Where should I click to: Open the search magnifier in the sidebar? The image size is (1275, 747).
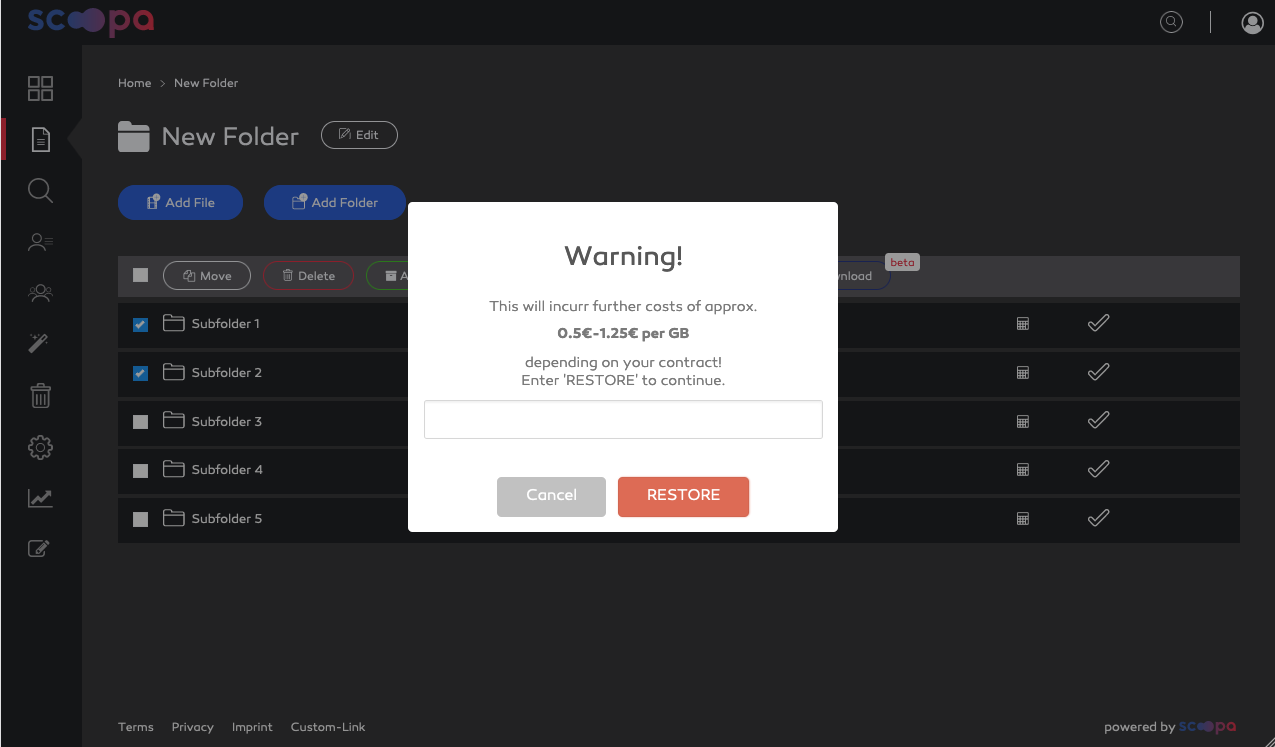(x=40, y=191)
